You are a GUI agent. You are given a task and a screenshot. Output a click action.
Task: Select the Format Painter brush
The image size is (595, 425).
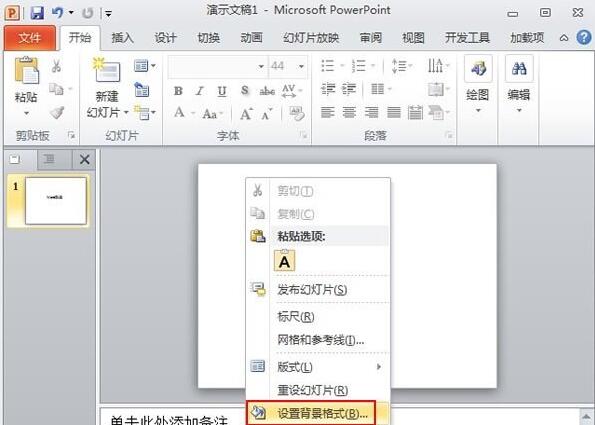tap(57, 112)
